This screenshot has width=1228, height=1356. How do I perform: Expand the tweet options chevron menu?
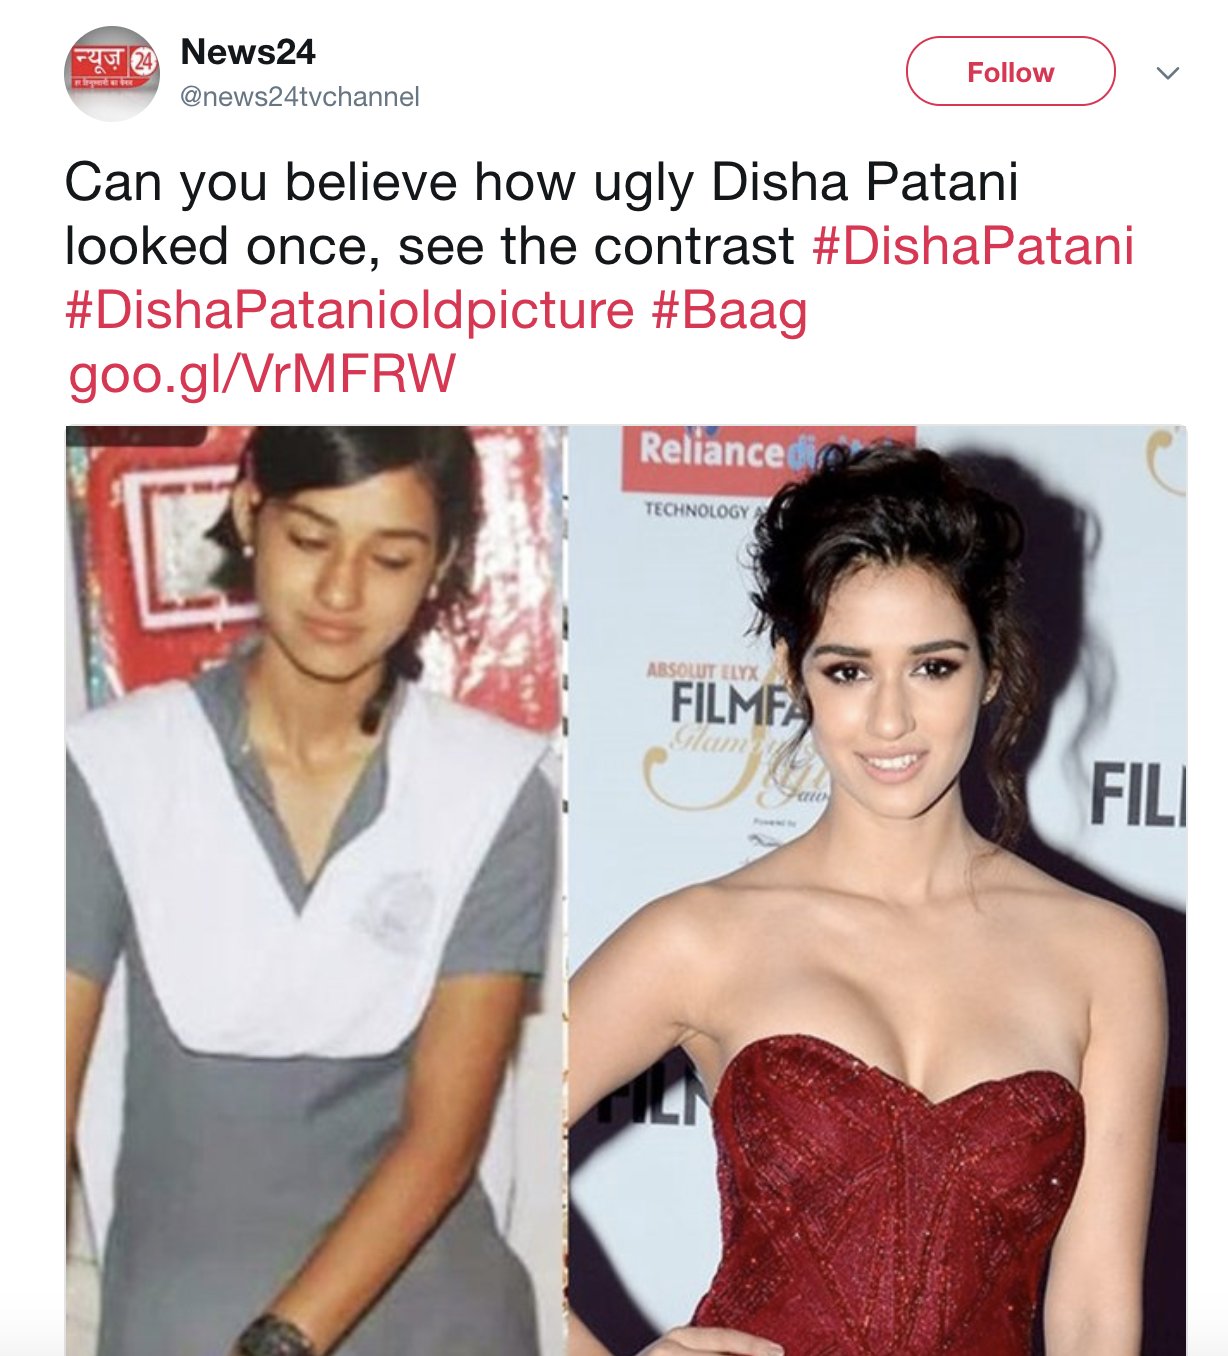coord(1167,73)
